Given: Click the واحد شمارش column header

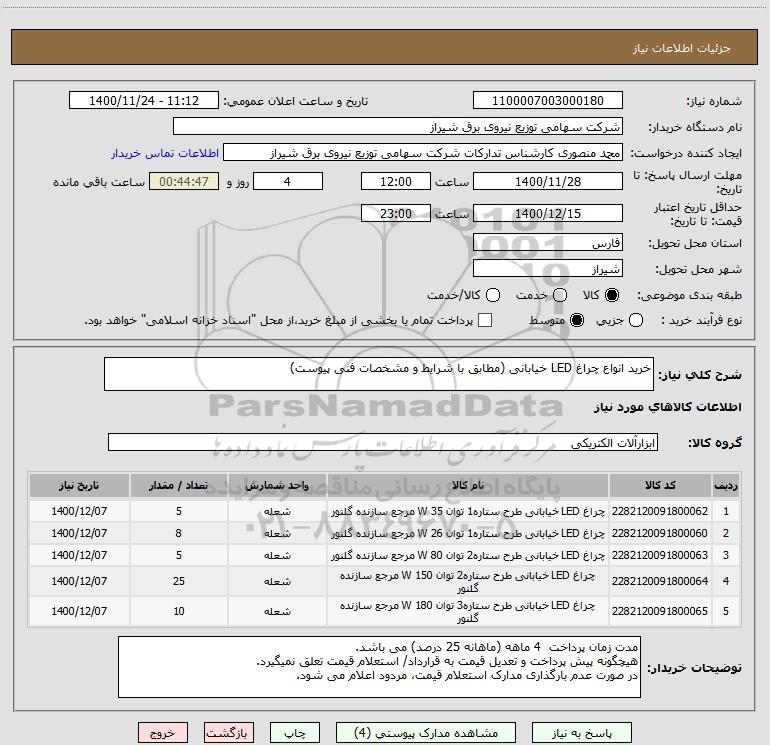Looking at the screenshot, I should click(277, 485).
